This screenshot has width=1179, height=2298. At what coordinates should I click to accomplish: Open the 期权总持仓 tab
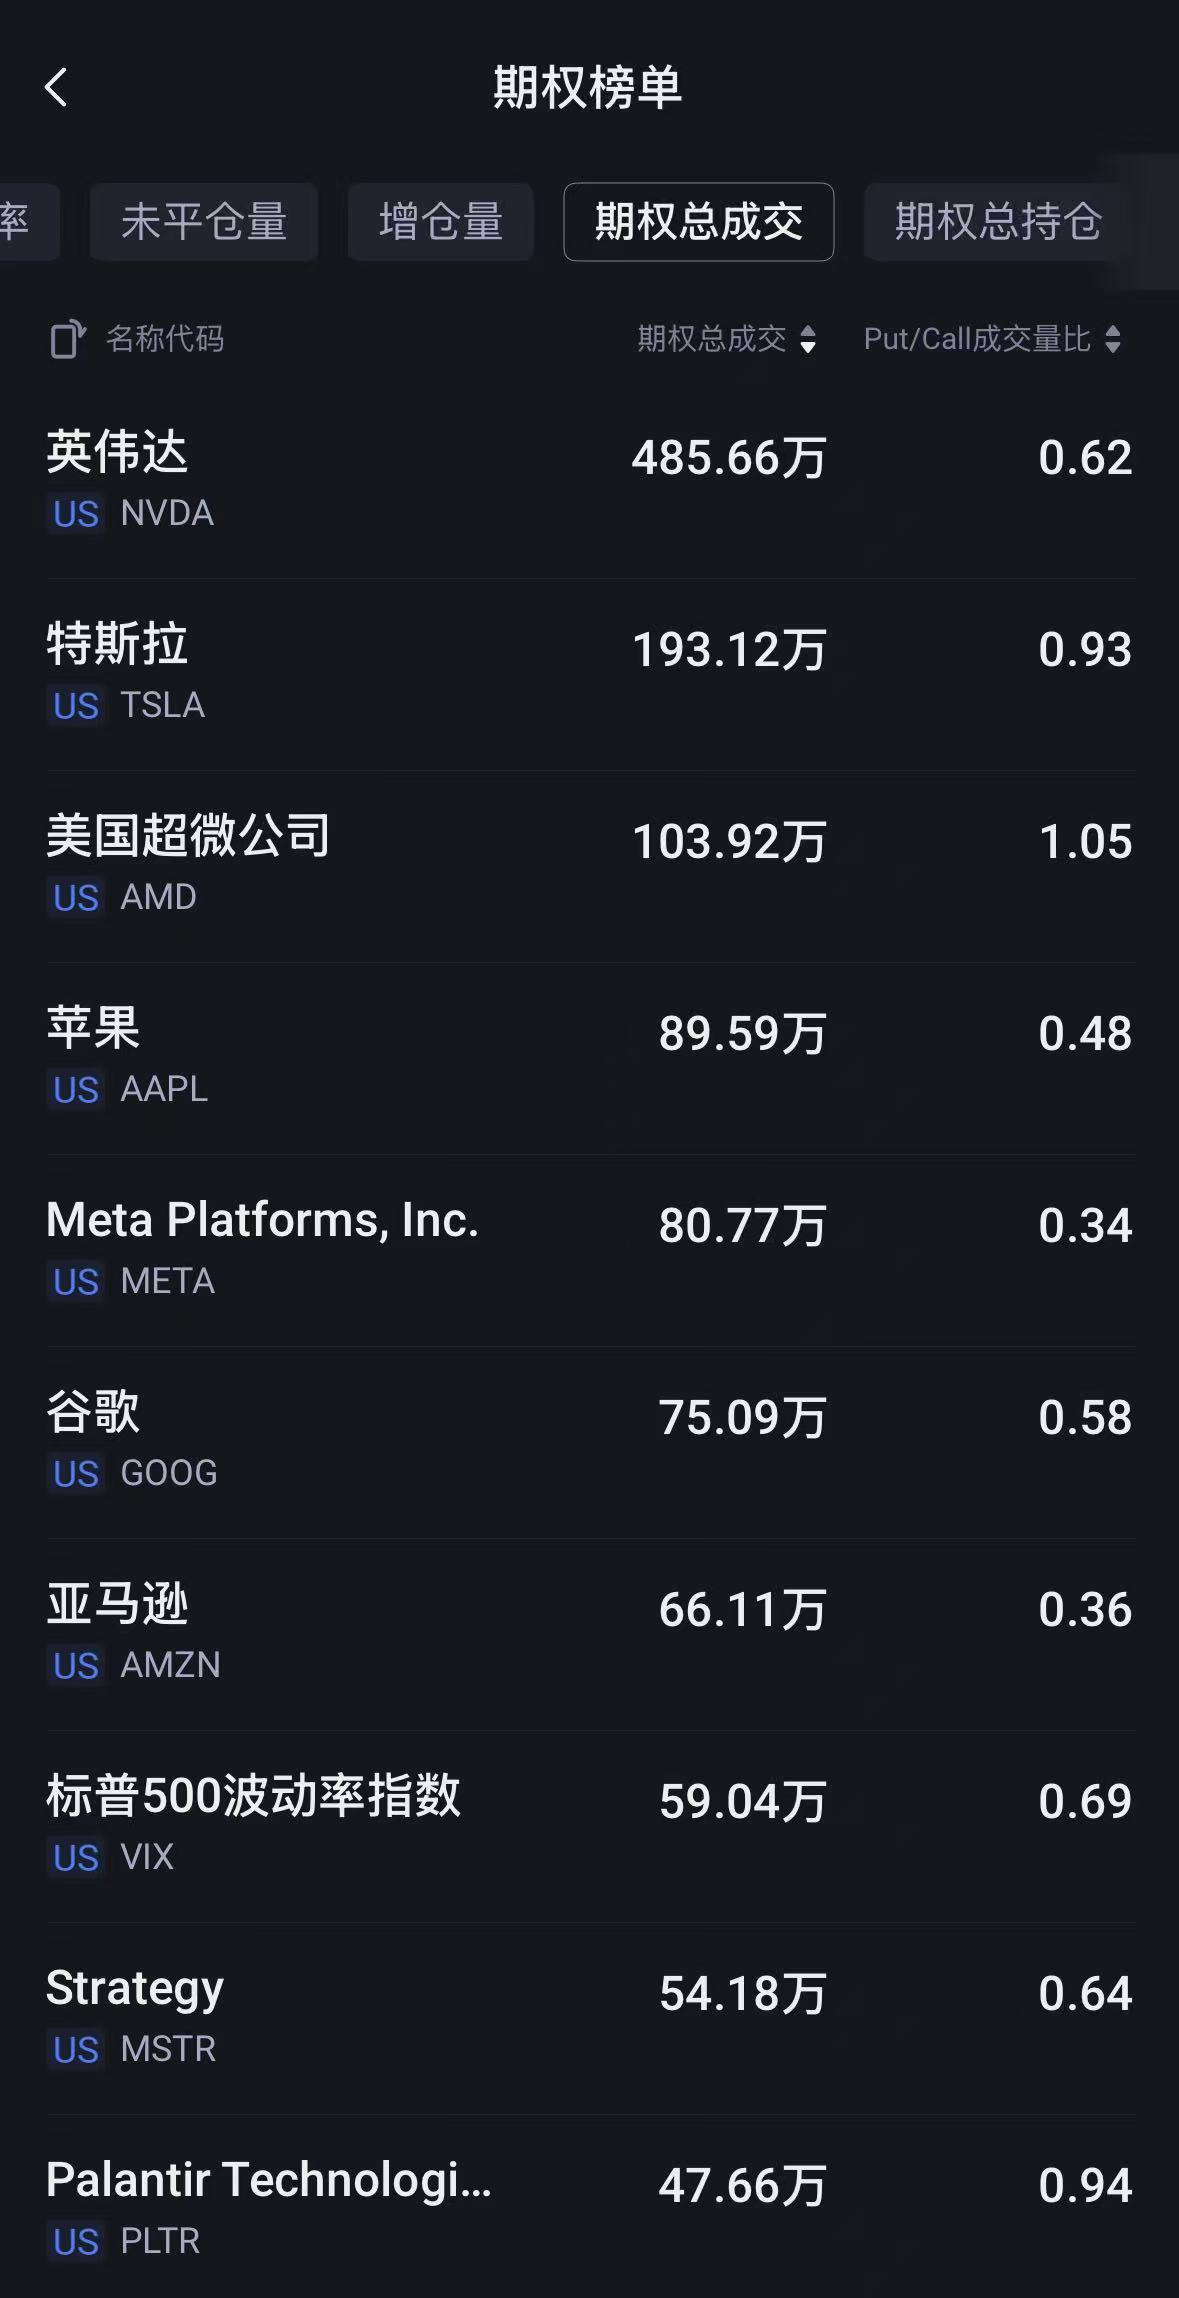click(997, 222)
